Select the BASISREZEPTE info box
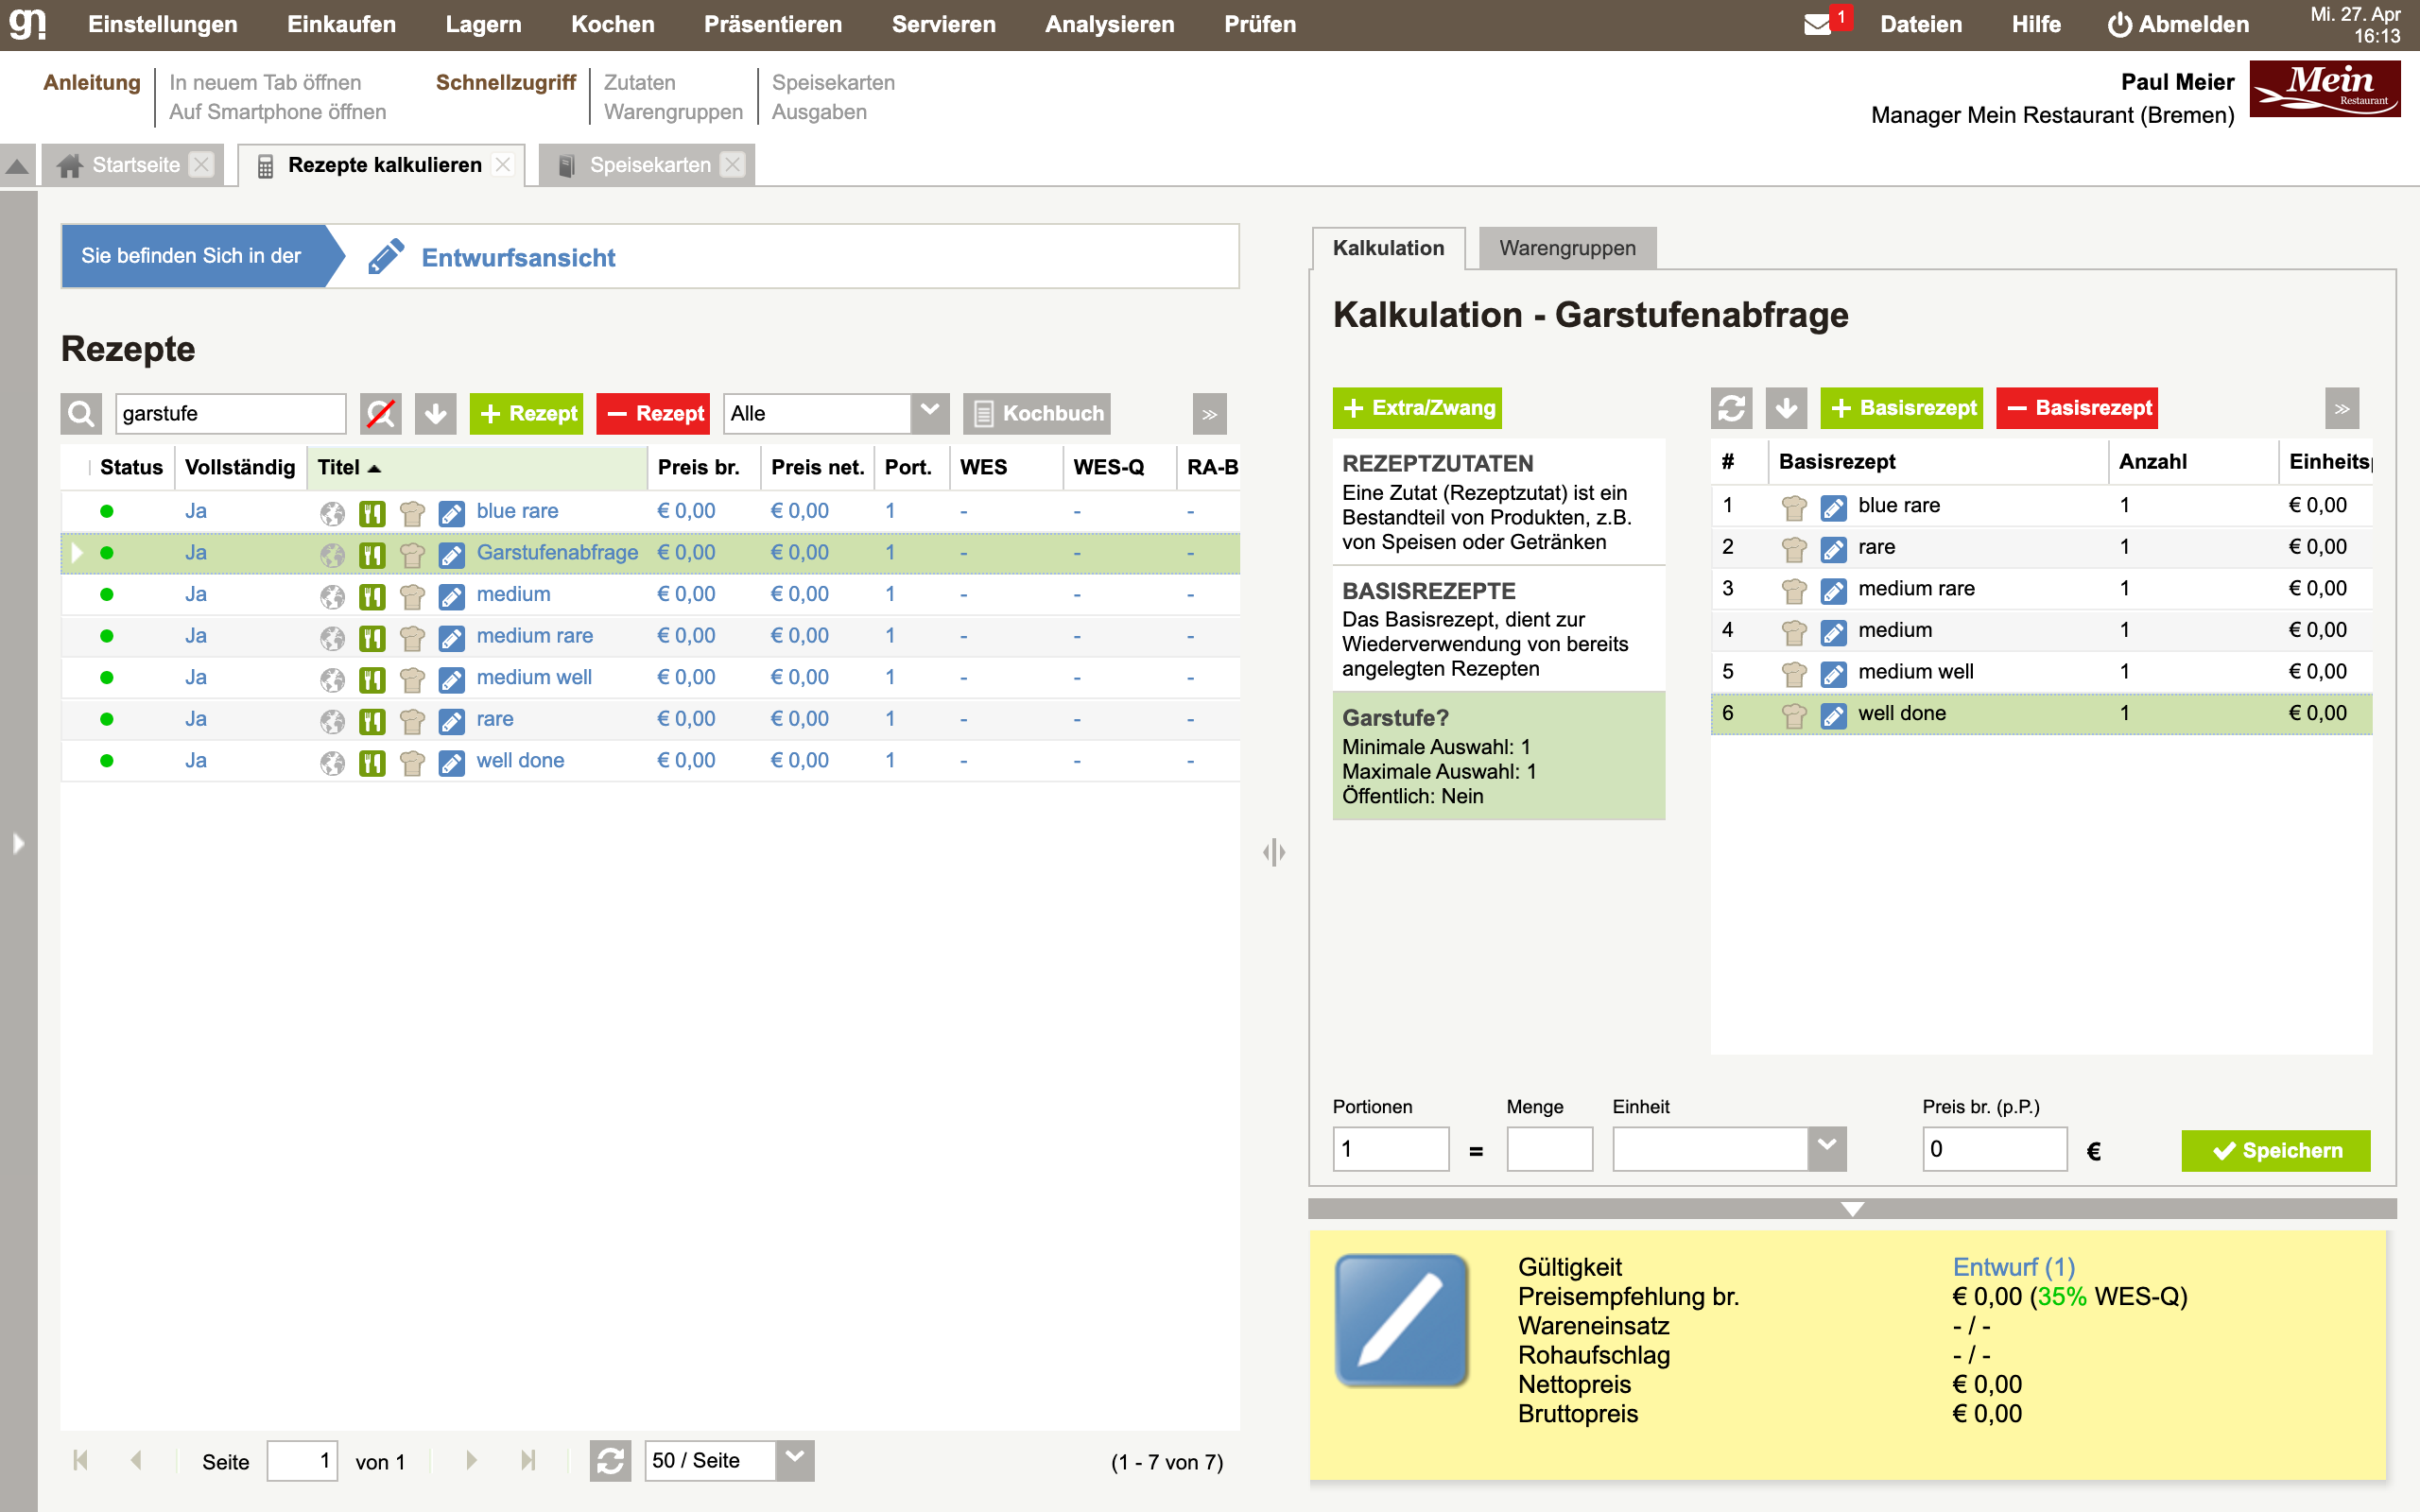The image size is (2420, 1512). [1498, 628]
